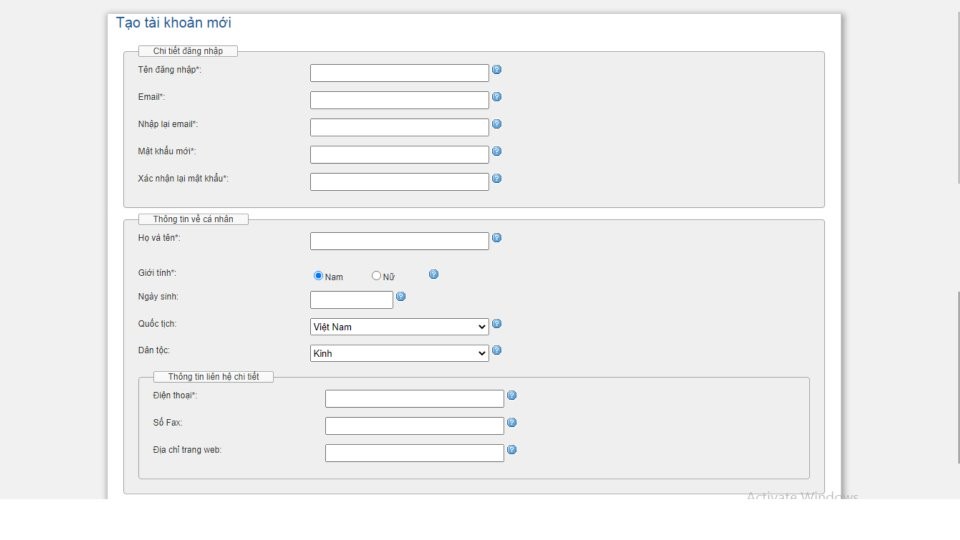
Task: Show help for Điện thoại field
Action: coord(512,395)
